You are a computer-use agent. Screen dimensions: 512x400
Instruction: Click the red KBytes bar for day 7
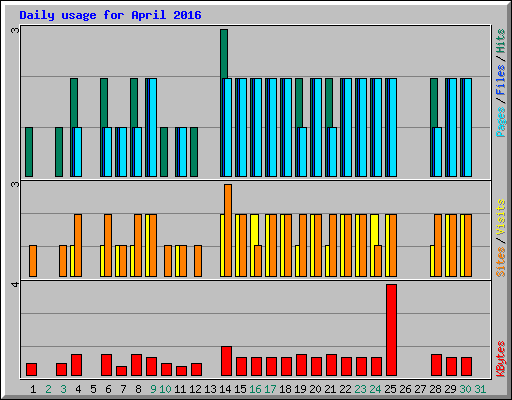pos(121,371)
